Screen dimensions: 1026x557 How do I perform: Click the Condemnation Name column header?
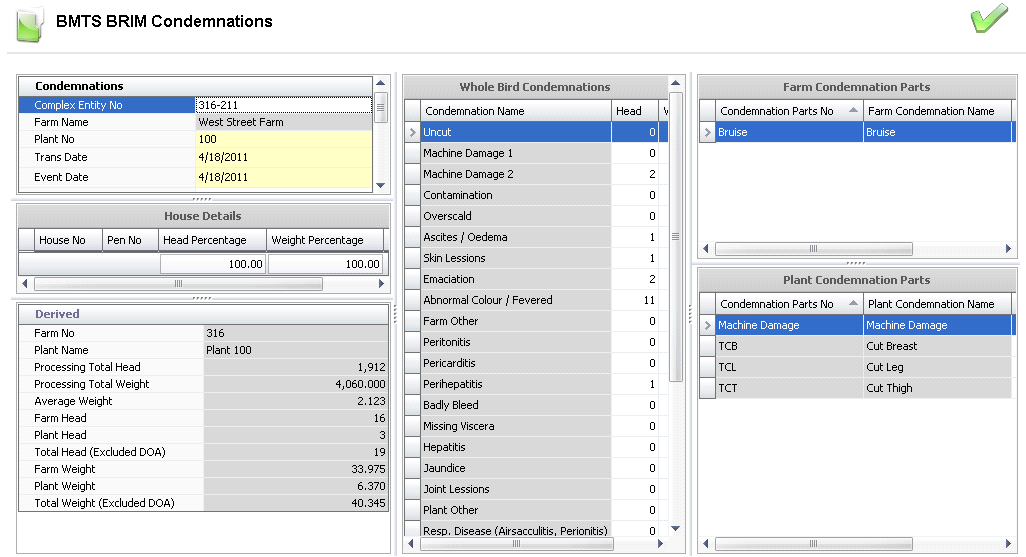click(514, 111)
